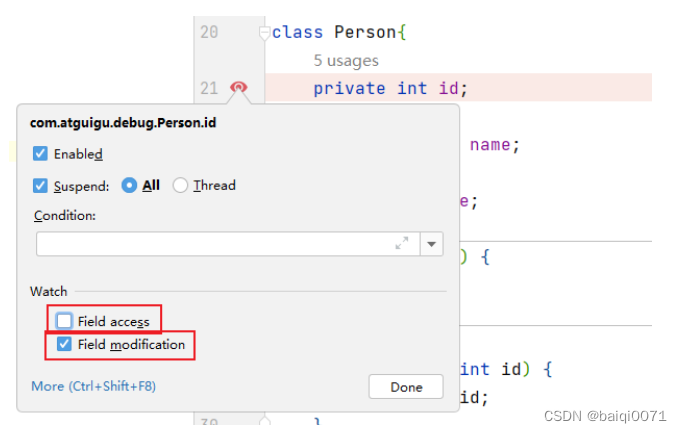Click the field watchpoint eye icon on line 21
The image size is (682, 433).
(x=238, y=87)
